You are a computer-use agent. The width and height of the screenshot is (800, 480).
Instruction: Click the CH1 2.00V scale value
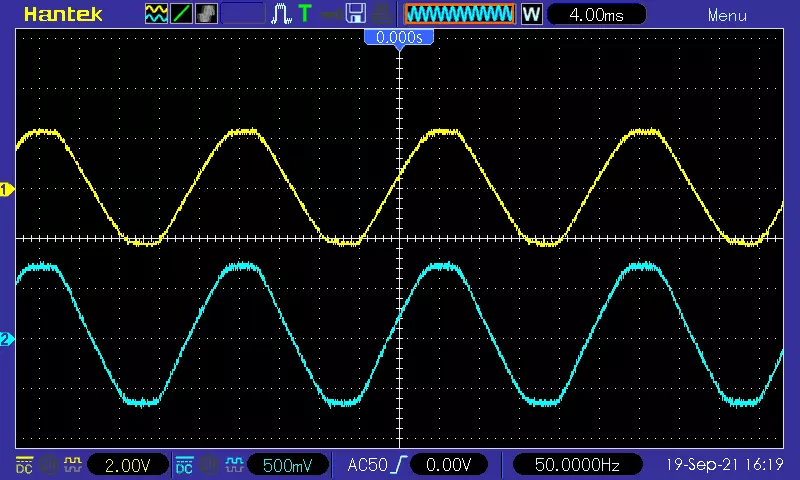(x=128, y=465)
